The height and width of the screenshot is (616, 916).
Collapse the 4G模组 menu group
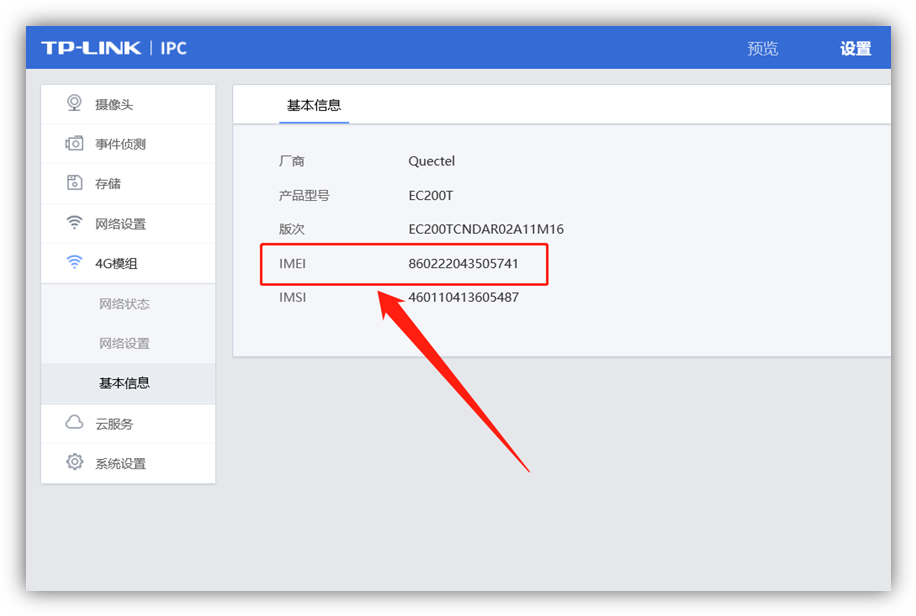pyautogui.click(x=128, y=263)
